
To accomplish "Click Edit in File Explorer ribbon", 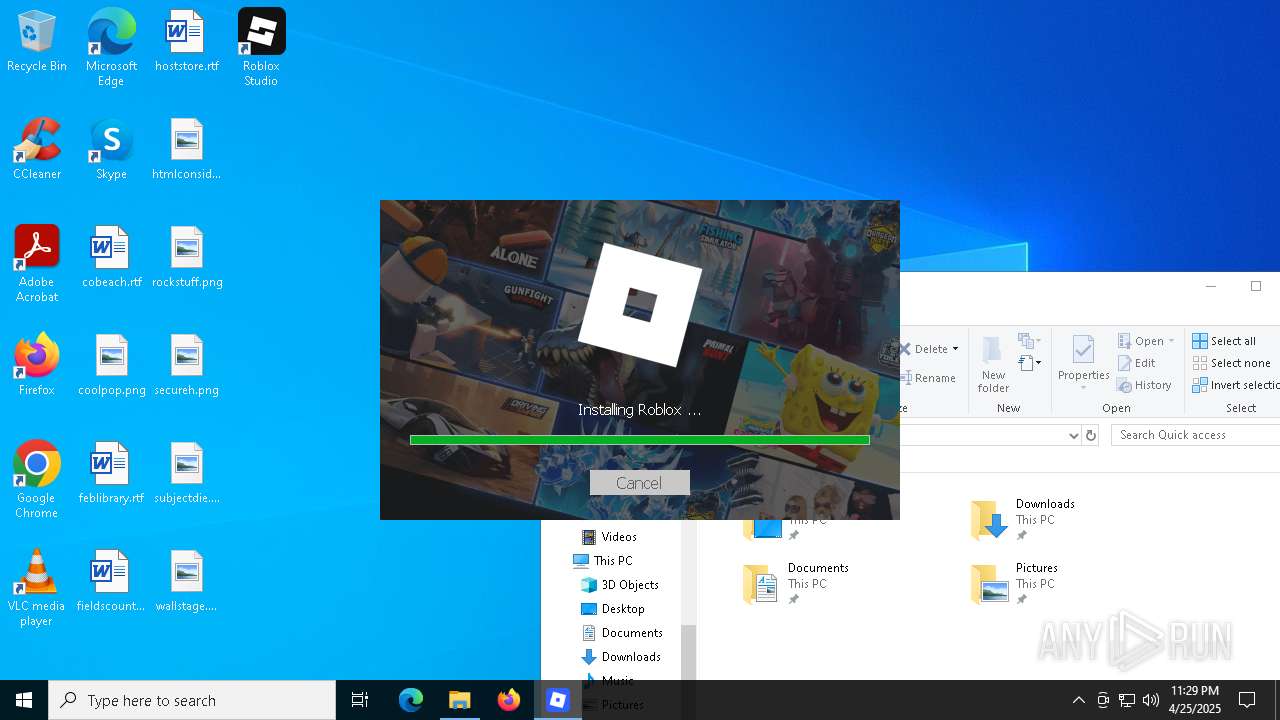I will coord(1137,363).
